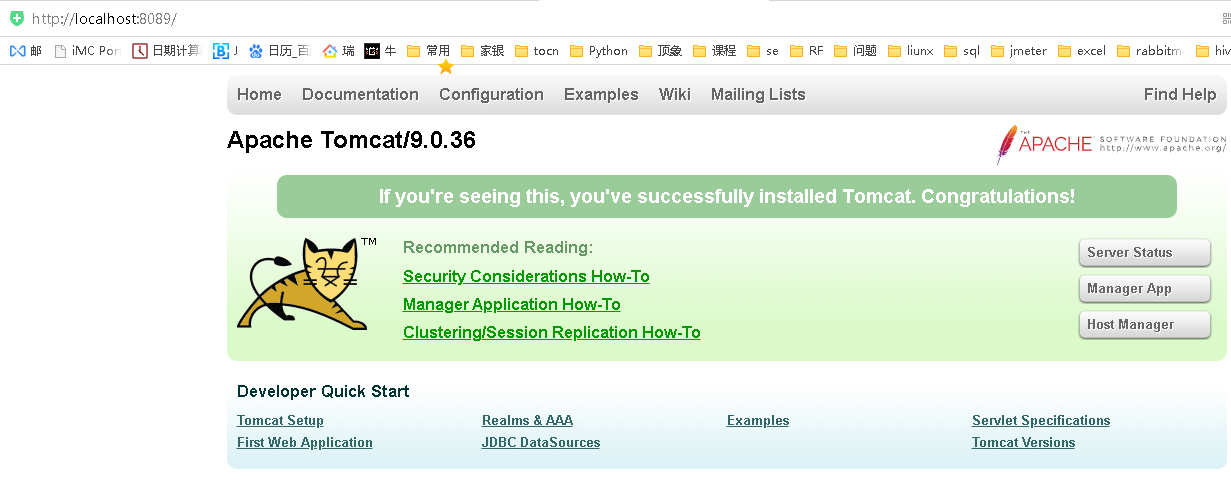Open Examples link under Developer Quick Start
The image size is (1231, 485).
point(758,421)
